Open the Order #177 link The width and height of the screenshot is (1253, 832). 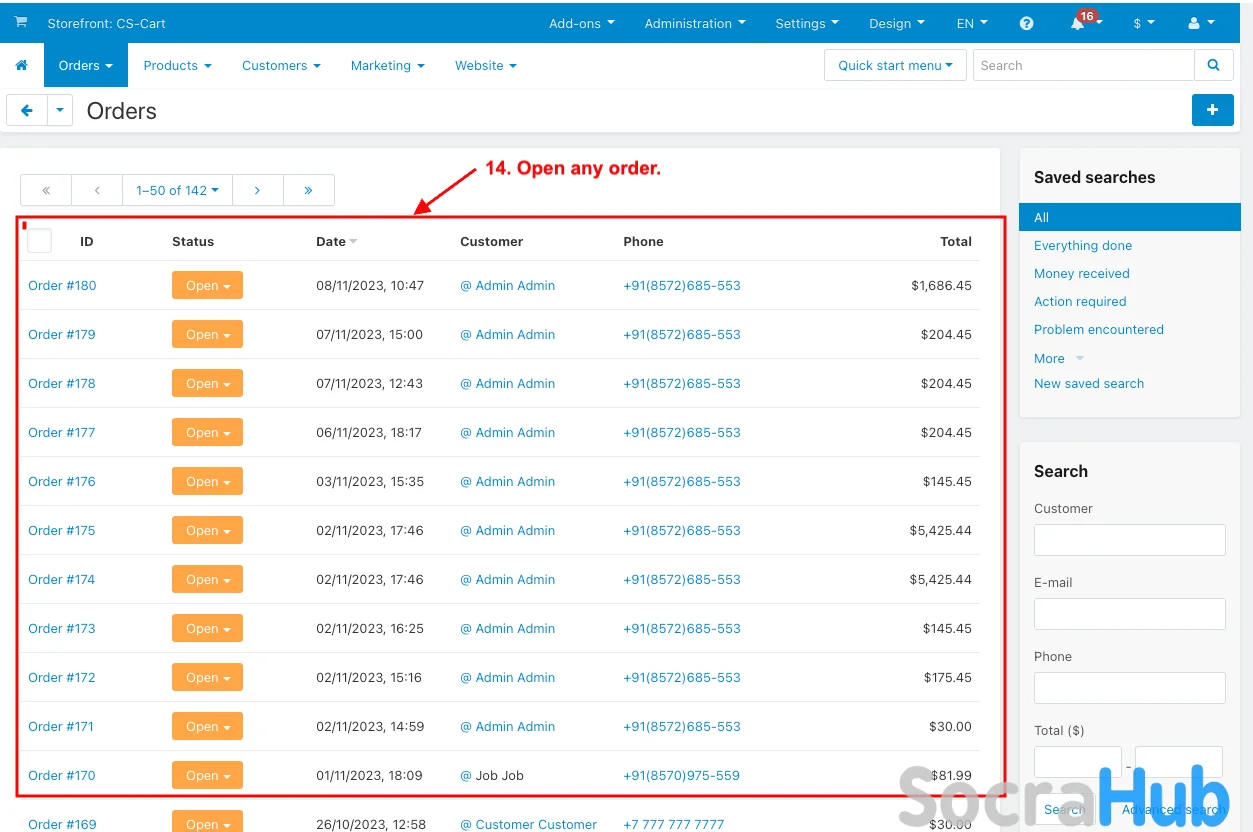(62, 433)
